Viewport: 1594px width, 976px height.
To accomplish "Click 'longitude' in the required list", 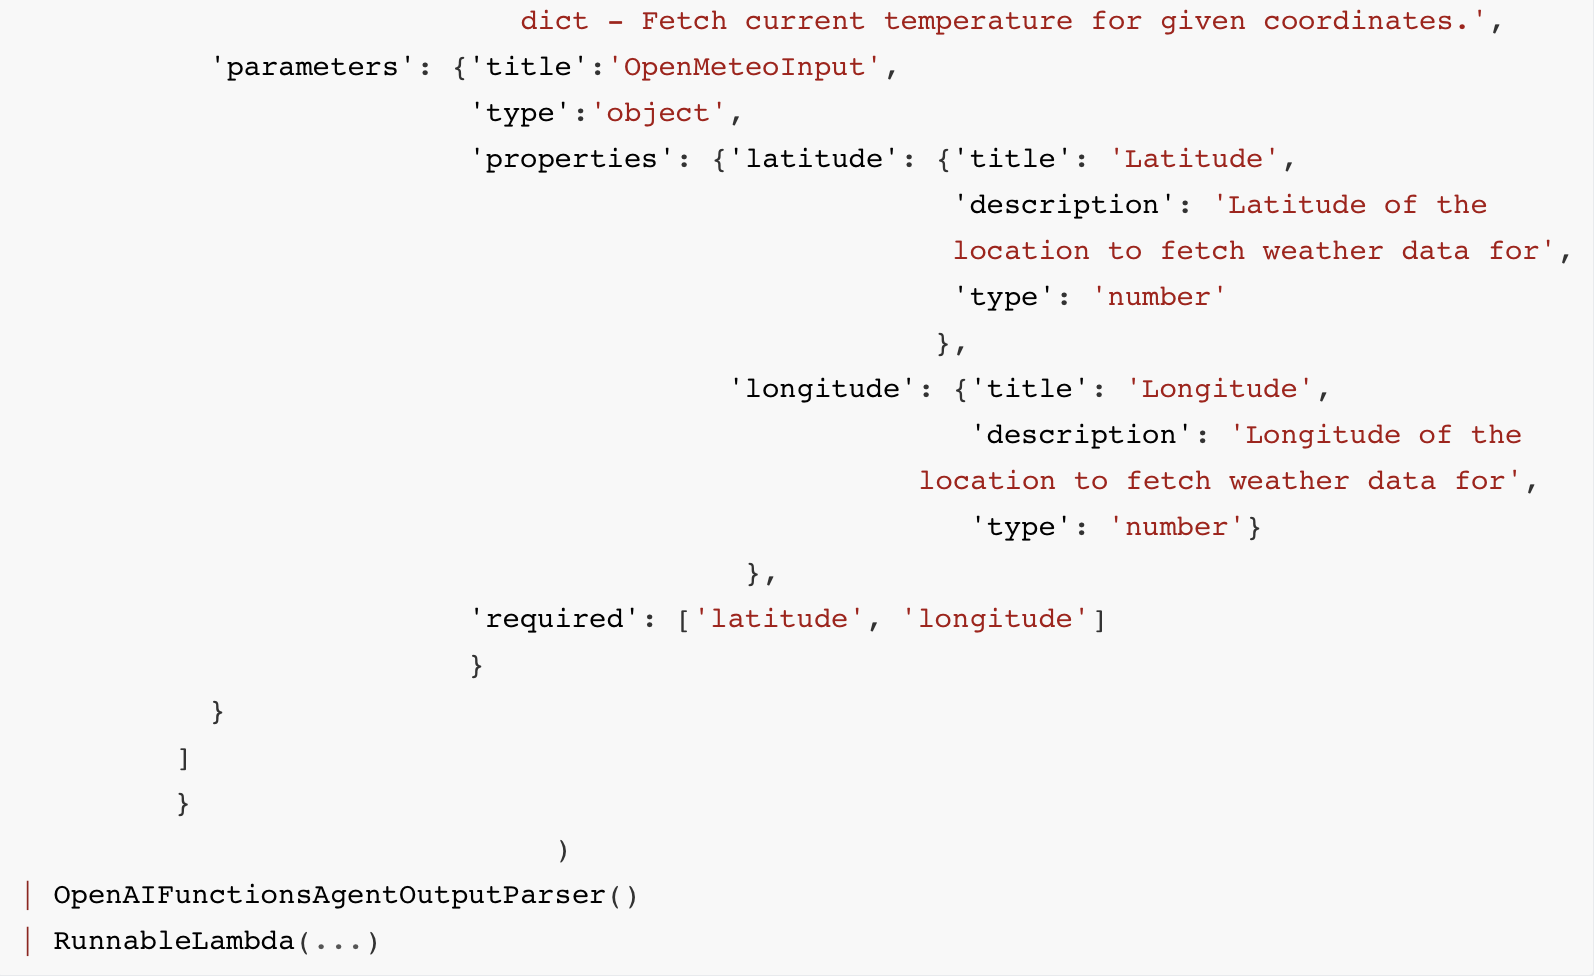I will coord(995,619).
